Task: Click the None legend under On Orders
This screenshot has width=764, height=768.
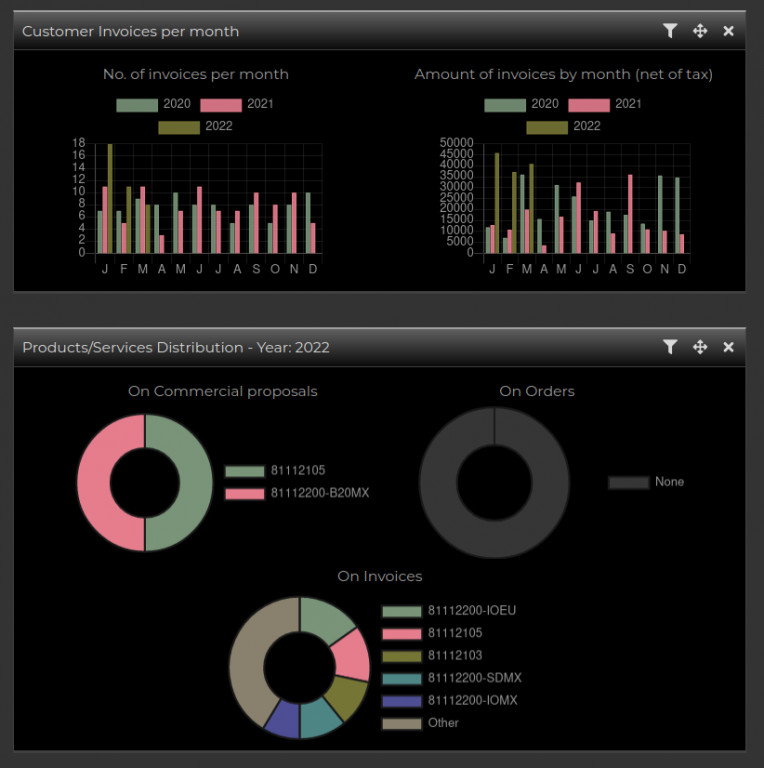Action: coord(646,482)
